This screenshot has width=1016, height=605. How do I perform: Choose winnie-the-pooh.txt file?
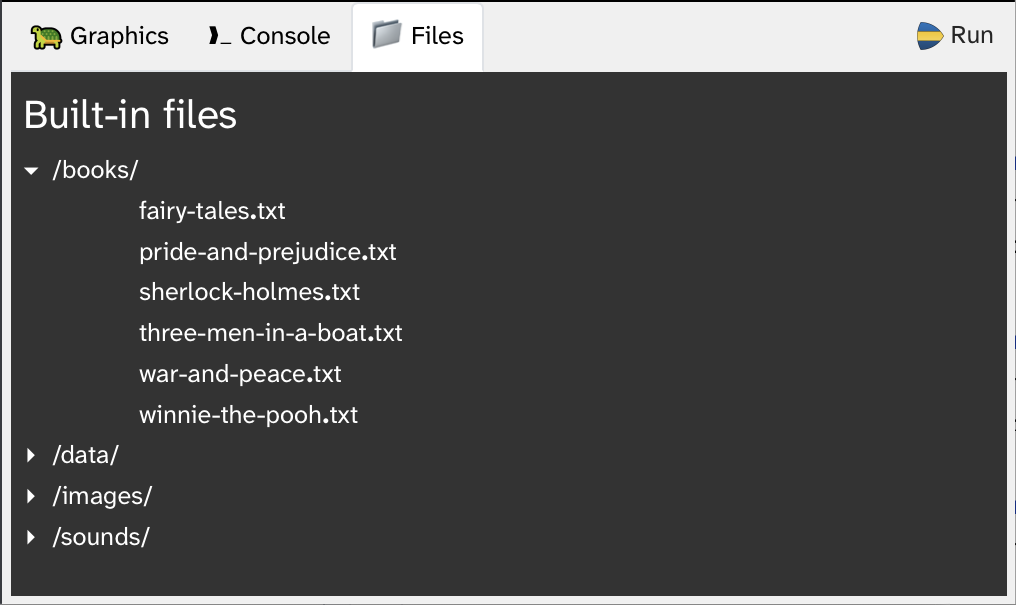click(x=248, y=415)
